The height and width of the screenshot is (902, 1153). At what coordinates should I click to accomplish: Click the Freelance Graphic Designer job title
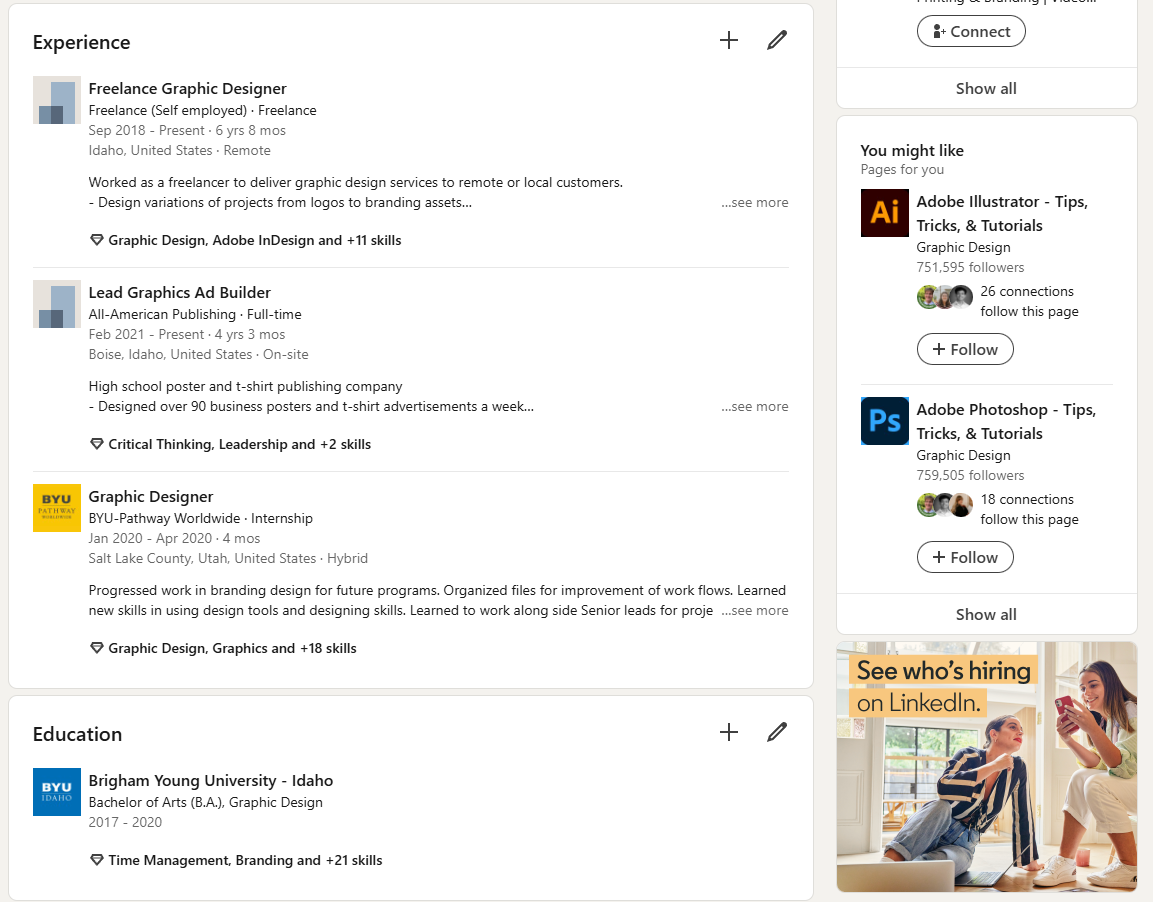[188, 88]
